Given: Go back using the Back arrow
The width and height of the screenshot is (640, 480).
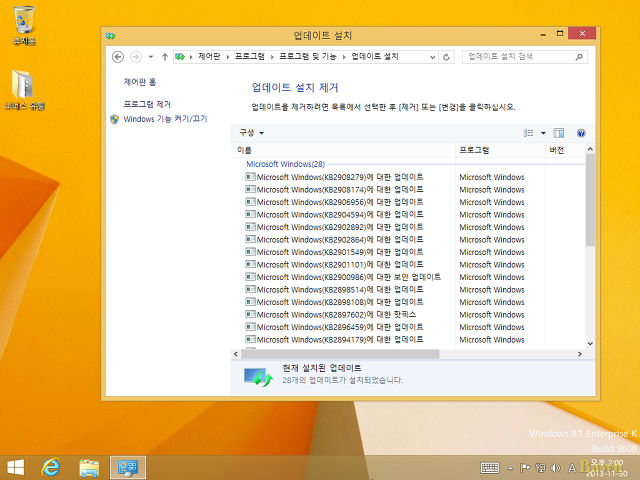Looking at the screenshot, I should (118, 57).
